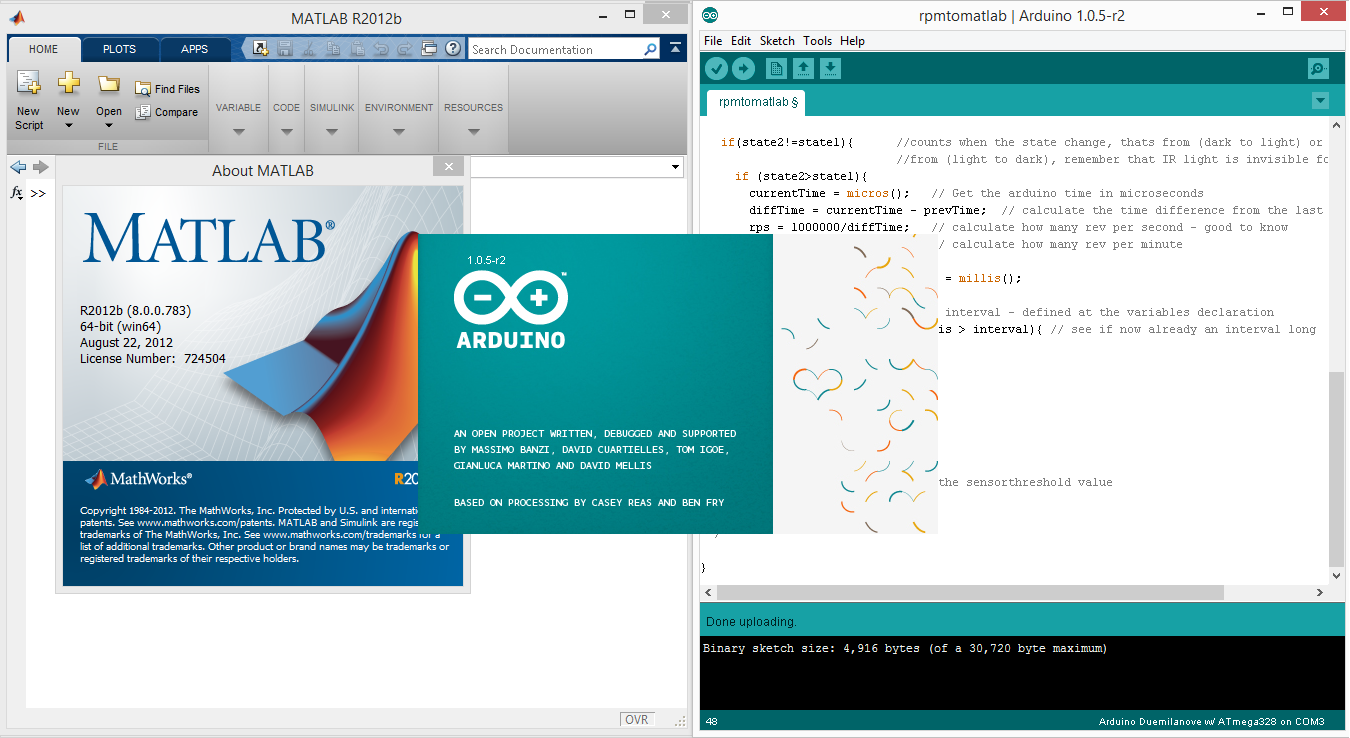Click the MATLAB command prompt >>
The image size is (1350, 738).
pyautogui.click(x=38, y=193)
